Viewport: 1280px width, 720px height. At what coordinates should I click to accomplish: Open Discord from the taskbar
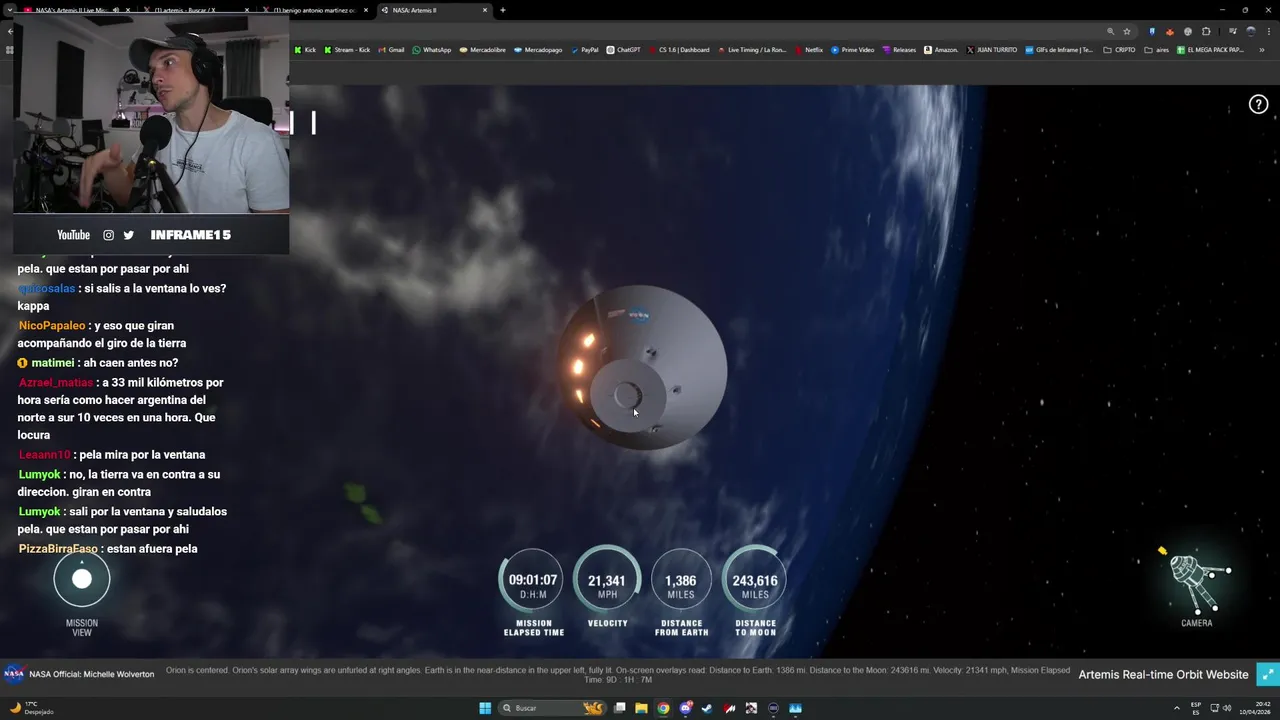tap(686, 708)
